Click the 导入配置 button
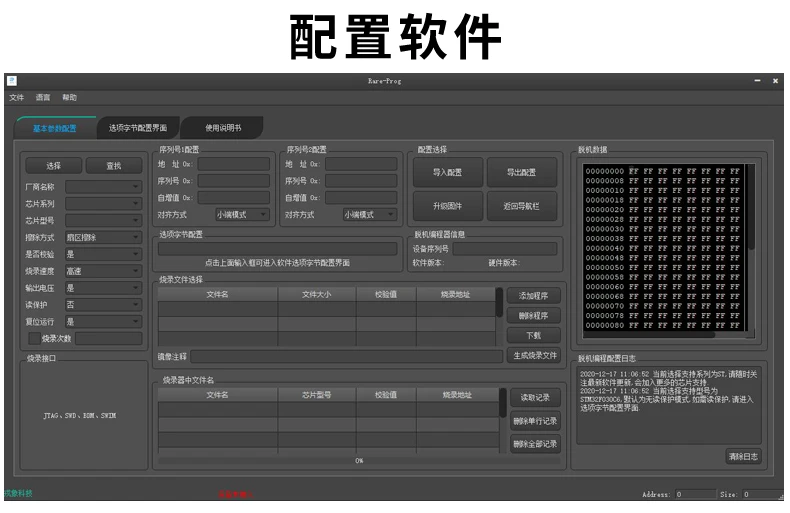The image size is (790, 513). tap(446, 172)
